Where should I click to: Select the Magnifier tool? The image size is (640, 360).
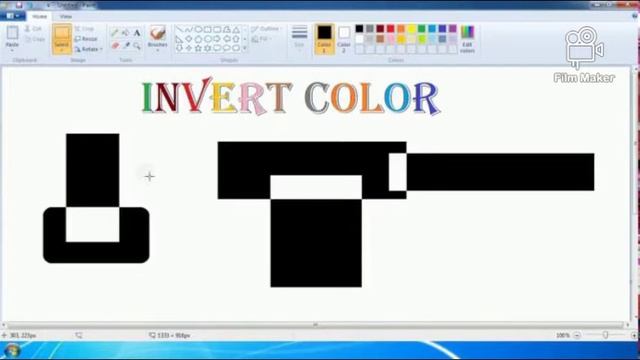(137, 45)
